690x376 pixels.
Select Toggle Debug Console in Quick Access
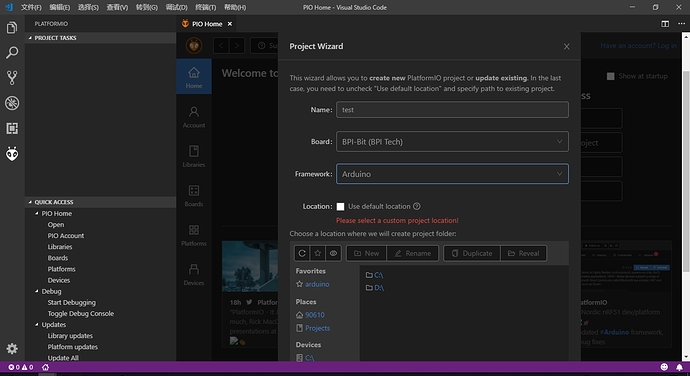coord(81,313)
